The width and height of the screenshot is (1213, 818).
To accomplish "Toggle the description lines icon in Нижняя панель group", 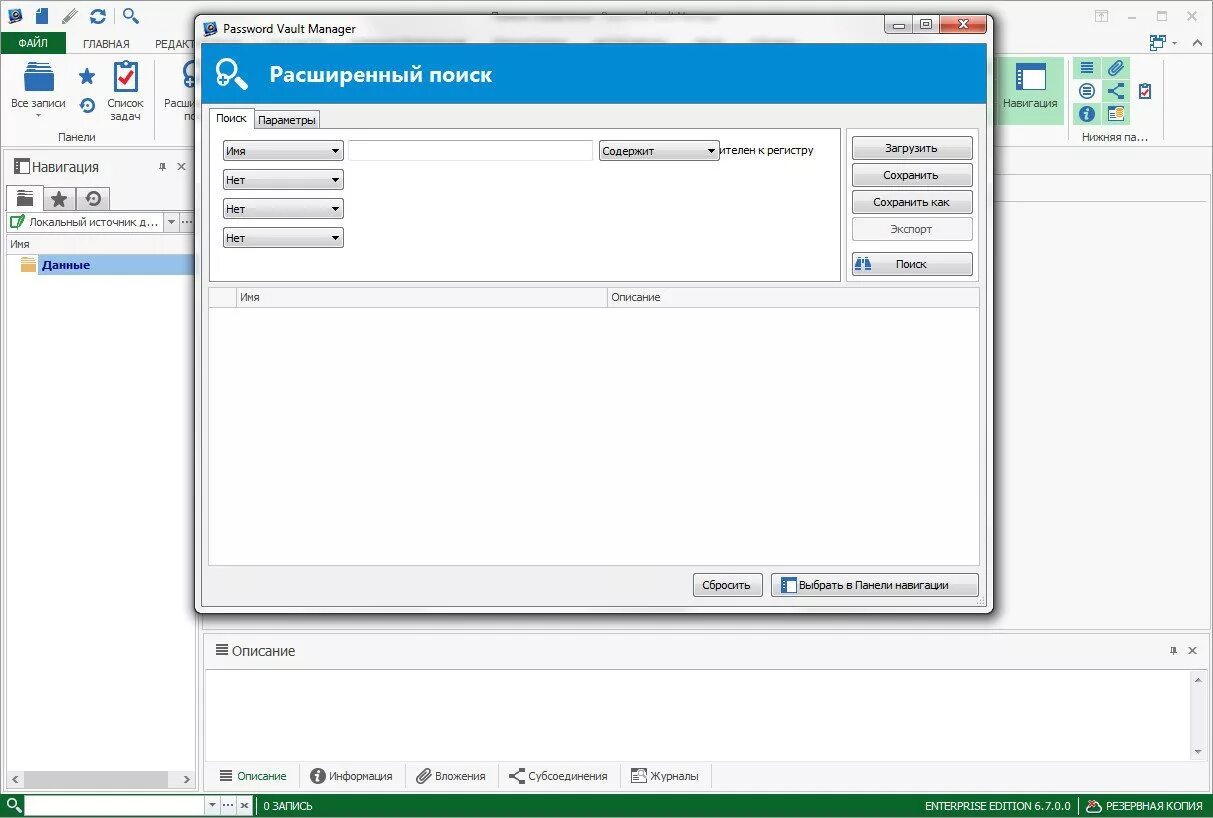I will (x=1087, y=68).
